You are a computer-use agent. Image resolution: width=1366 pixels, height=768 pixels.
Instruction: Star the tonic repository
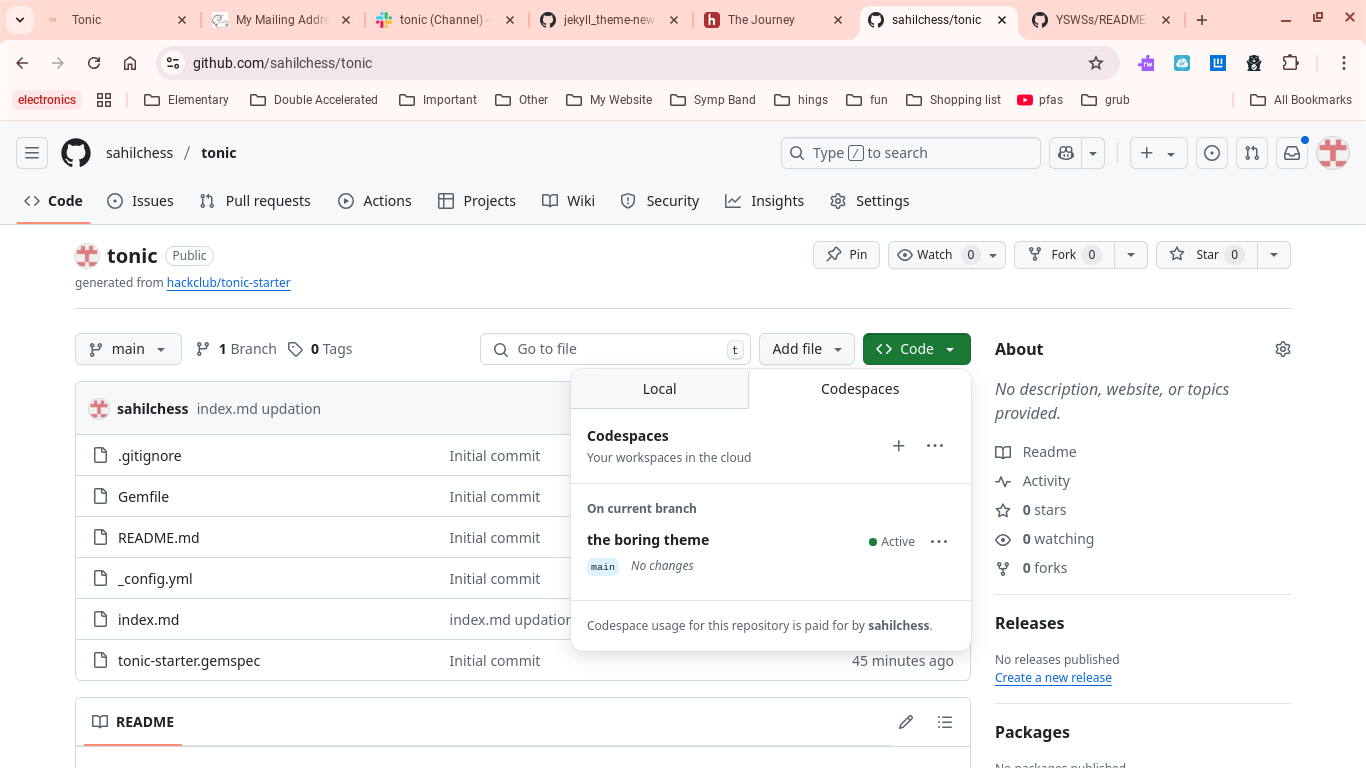click(x=1207, y=255)
